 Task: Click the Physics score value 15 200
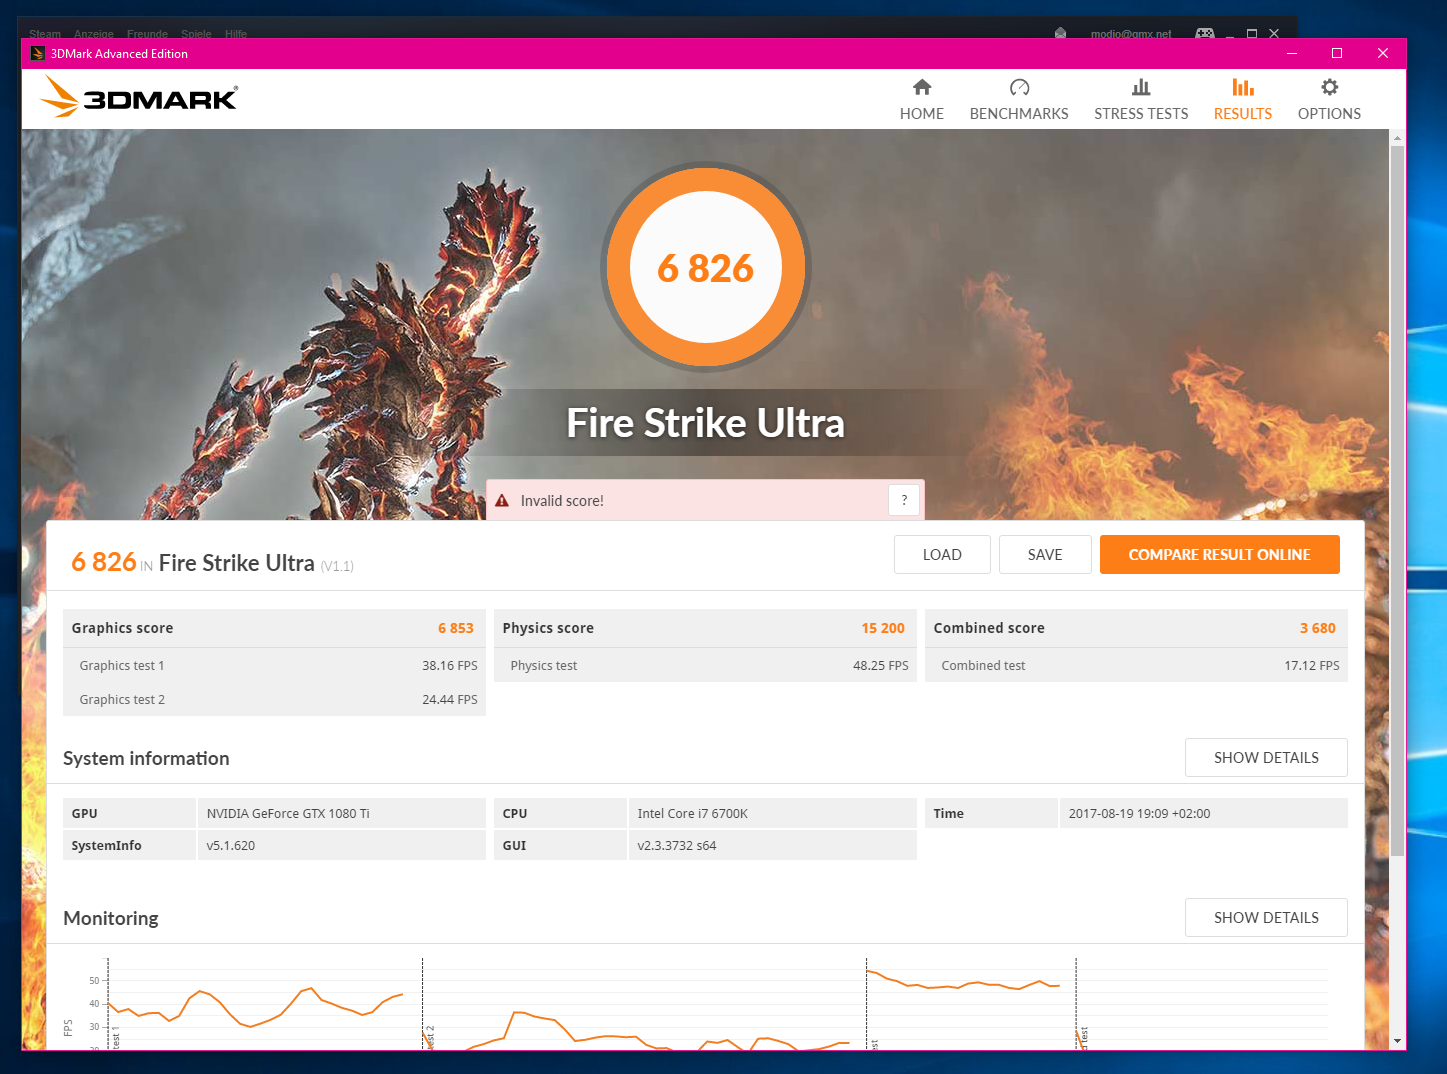883,628
